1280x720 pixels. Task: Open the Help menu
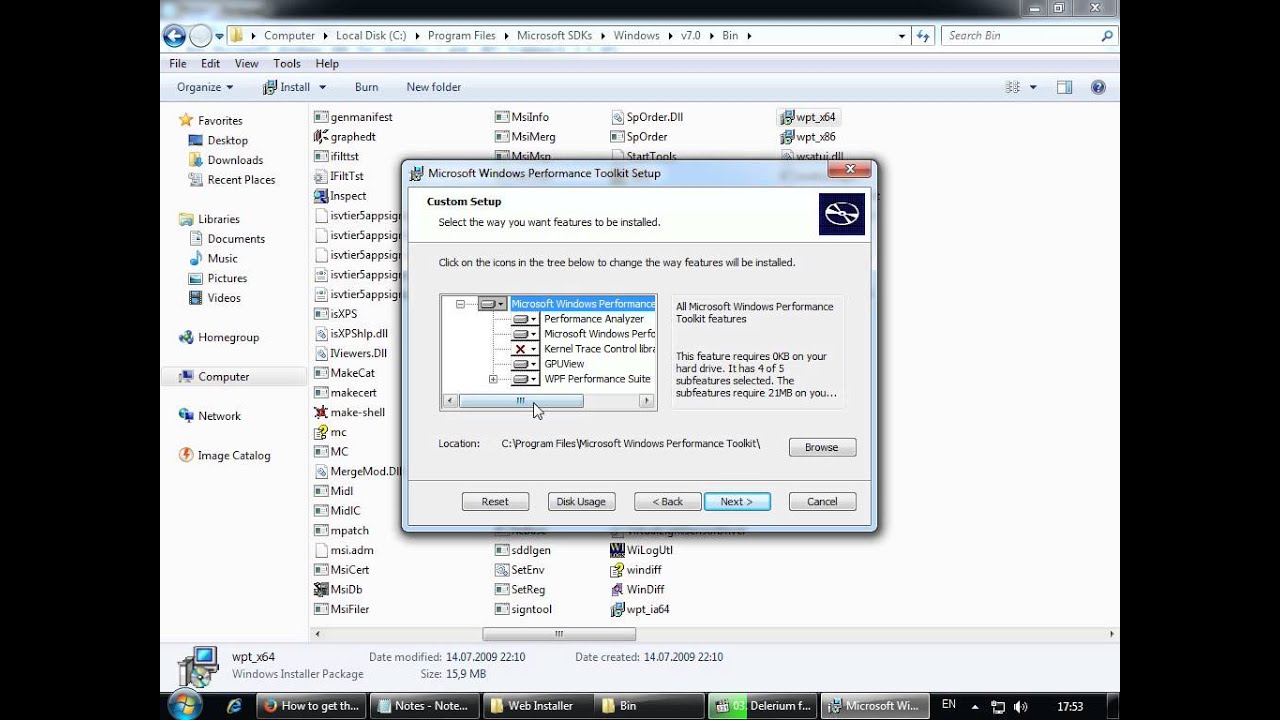pyautogui.click(x=327, y=63)
